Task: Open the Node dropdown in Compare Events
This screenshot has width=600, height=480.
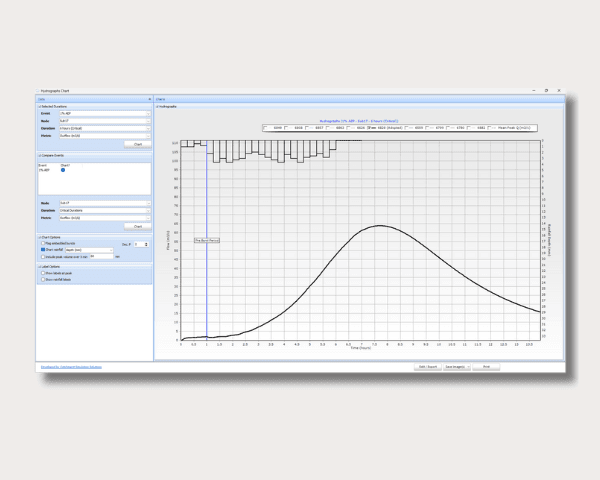Action: pyautogui.click(x=105, y=203)
